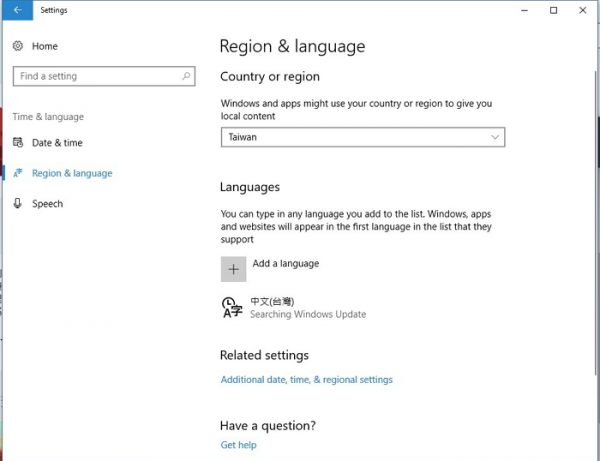The width and height of the screenshot is (600, 461).
Task: Open the Taiwan country dropdown
Action: tap(363, 137)
